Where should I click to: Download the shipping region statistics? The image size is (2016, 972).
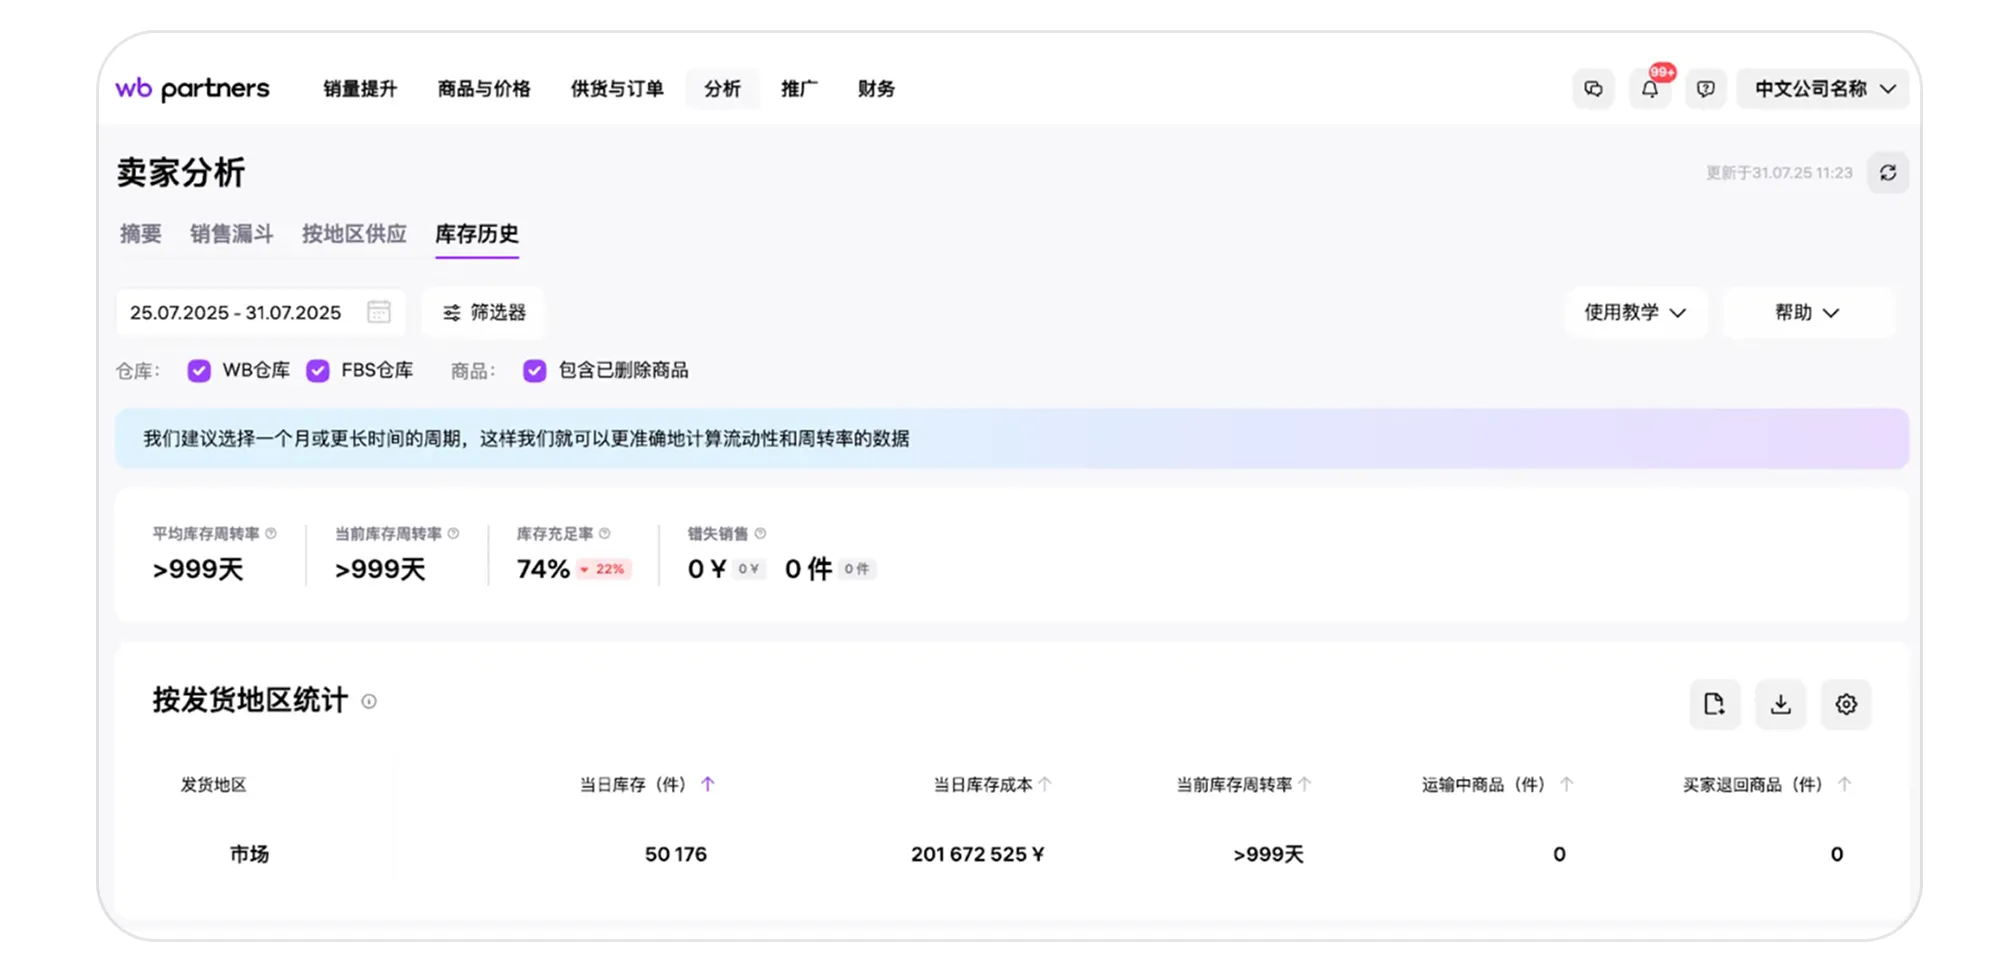(1781, 704)
